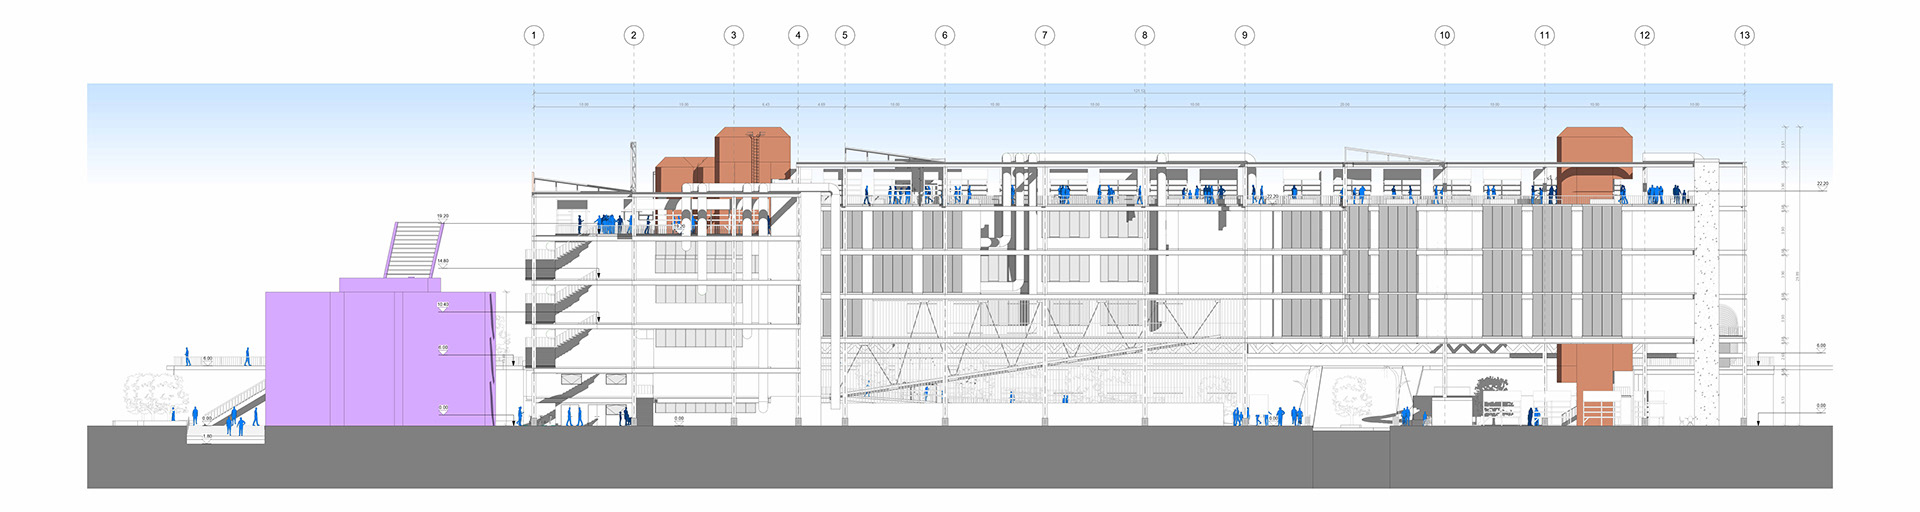Click the 1.80 level label below ground line
The image size is (1920, 512).
coord(208,437)
